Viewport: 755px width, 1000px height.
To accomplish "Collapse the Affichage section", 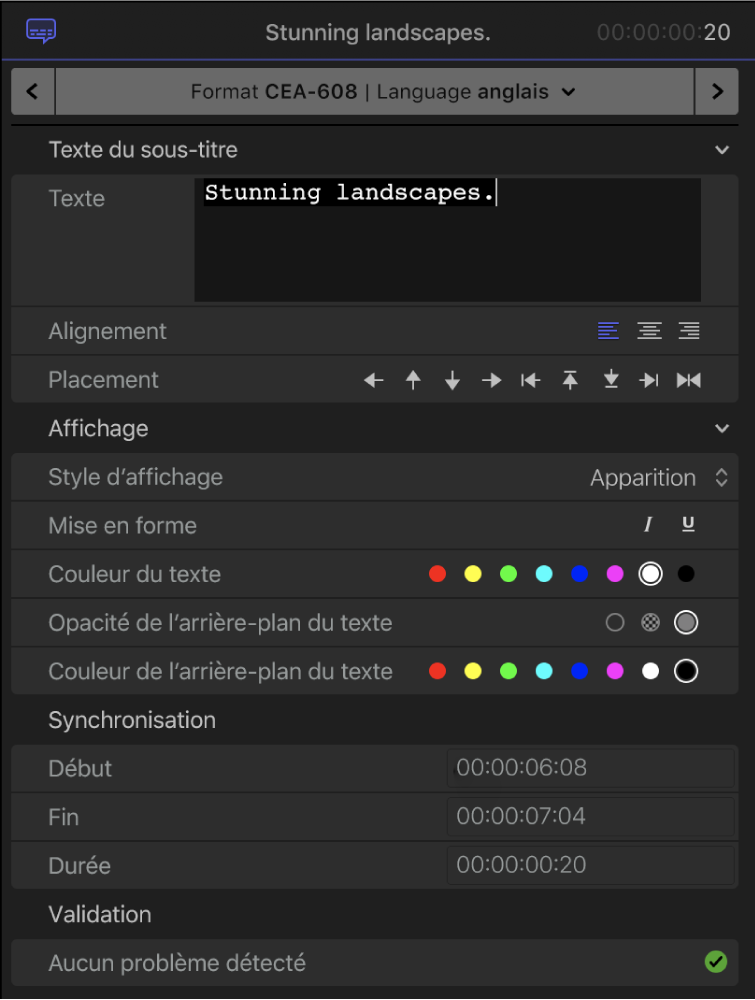I will pos(722,429).
